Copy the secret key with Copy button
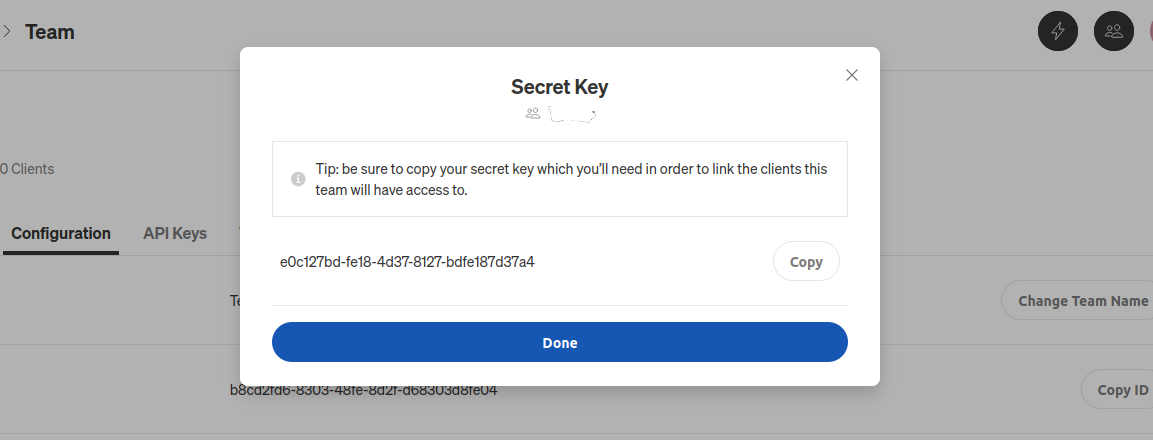This screenshot has width=1153, height=440. pos(806,261)
